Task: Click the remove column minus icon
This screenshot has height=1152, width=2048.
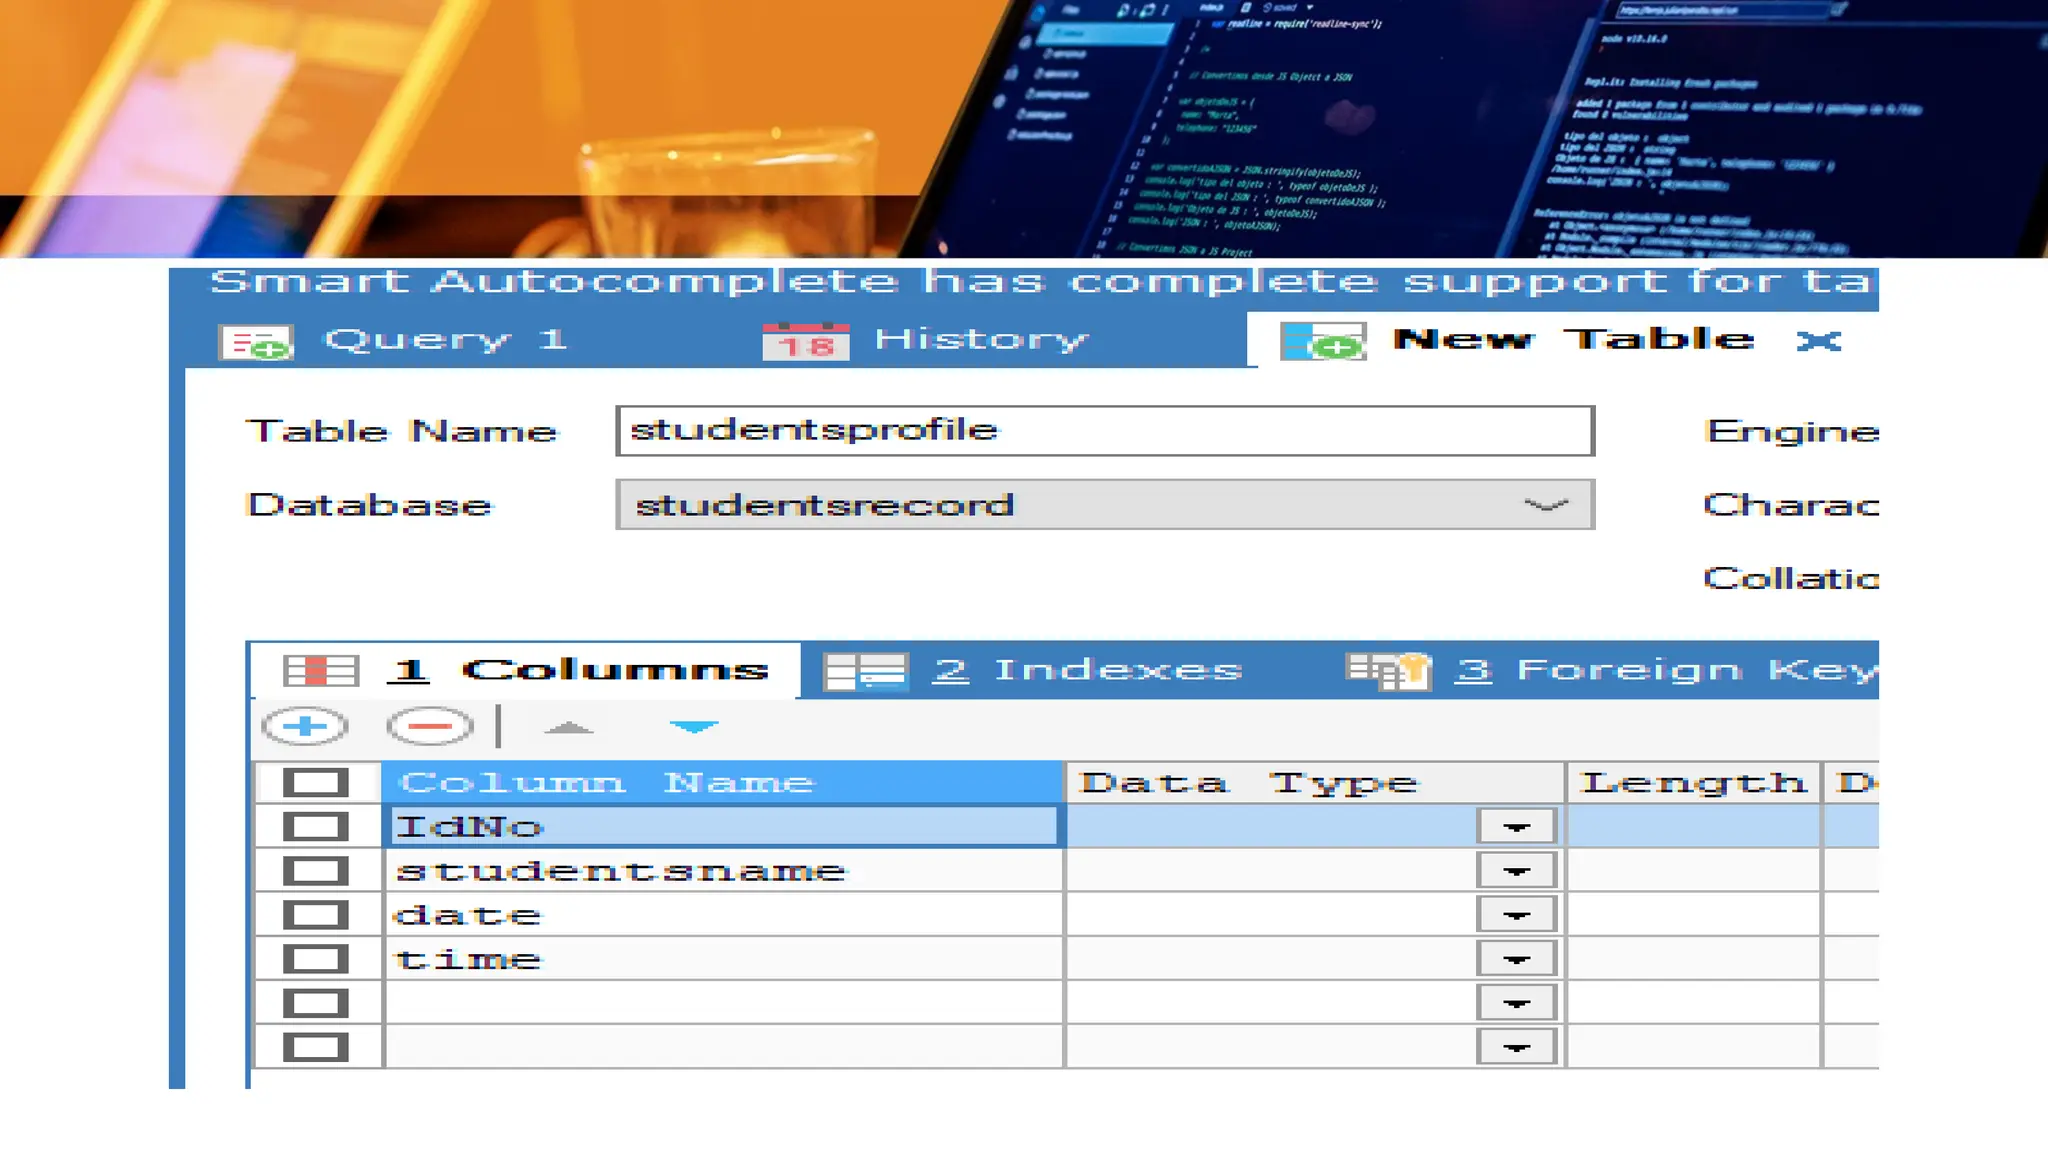Action: click(430, 726)
